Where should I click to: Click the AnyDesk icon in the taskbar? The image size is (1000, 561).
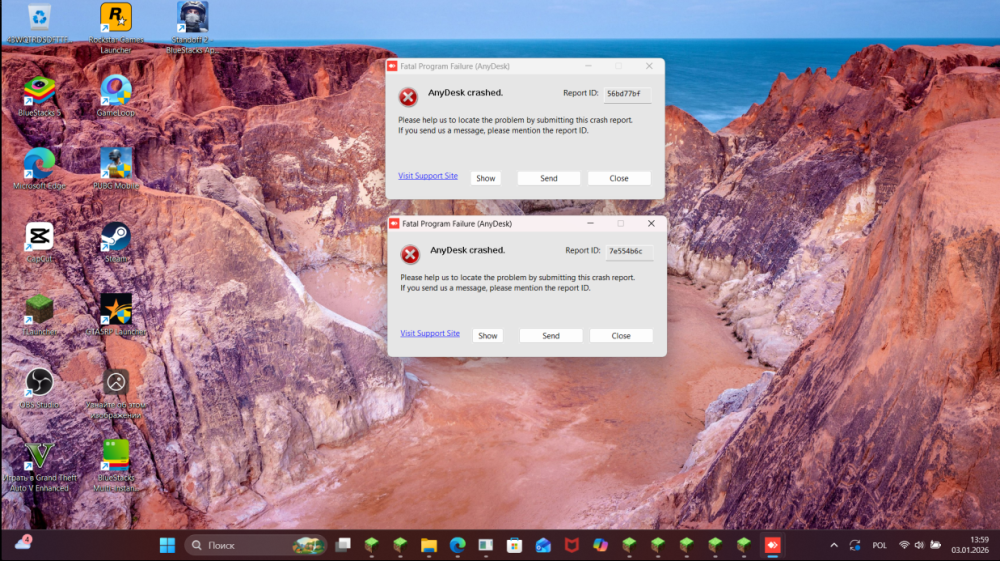pyautogui.click(x=772, y=545)
